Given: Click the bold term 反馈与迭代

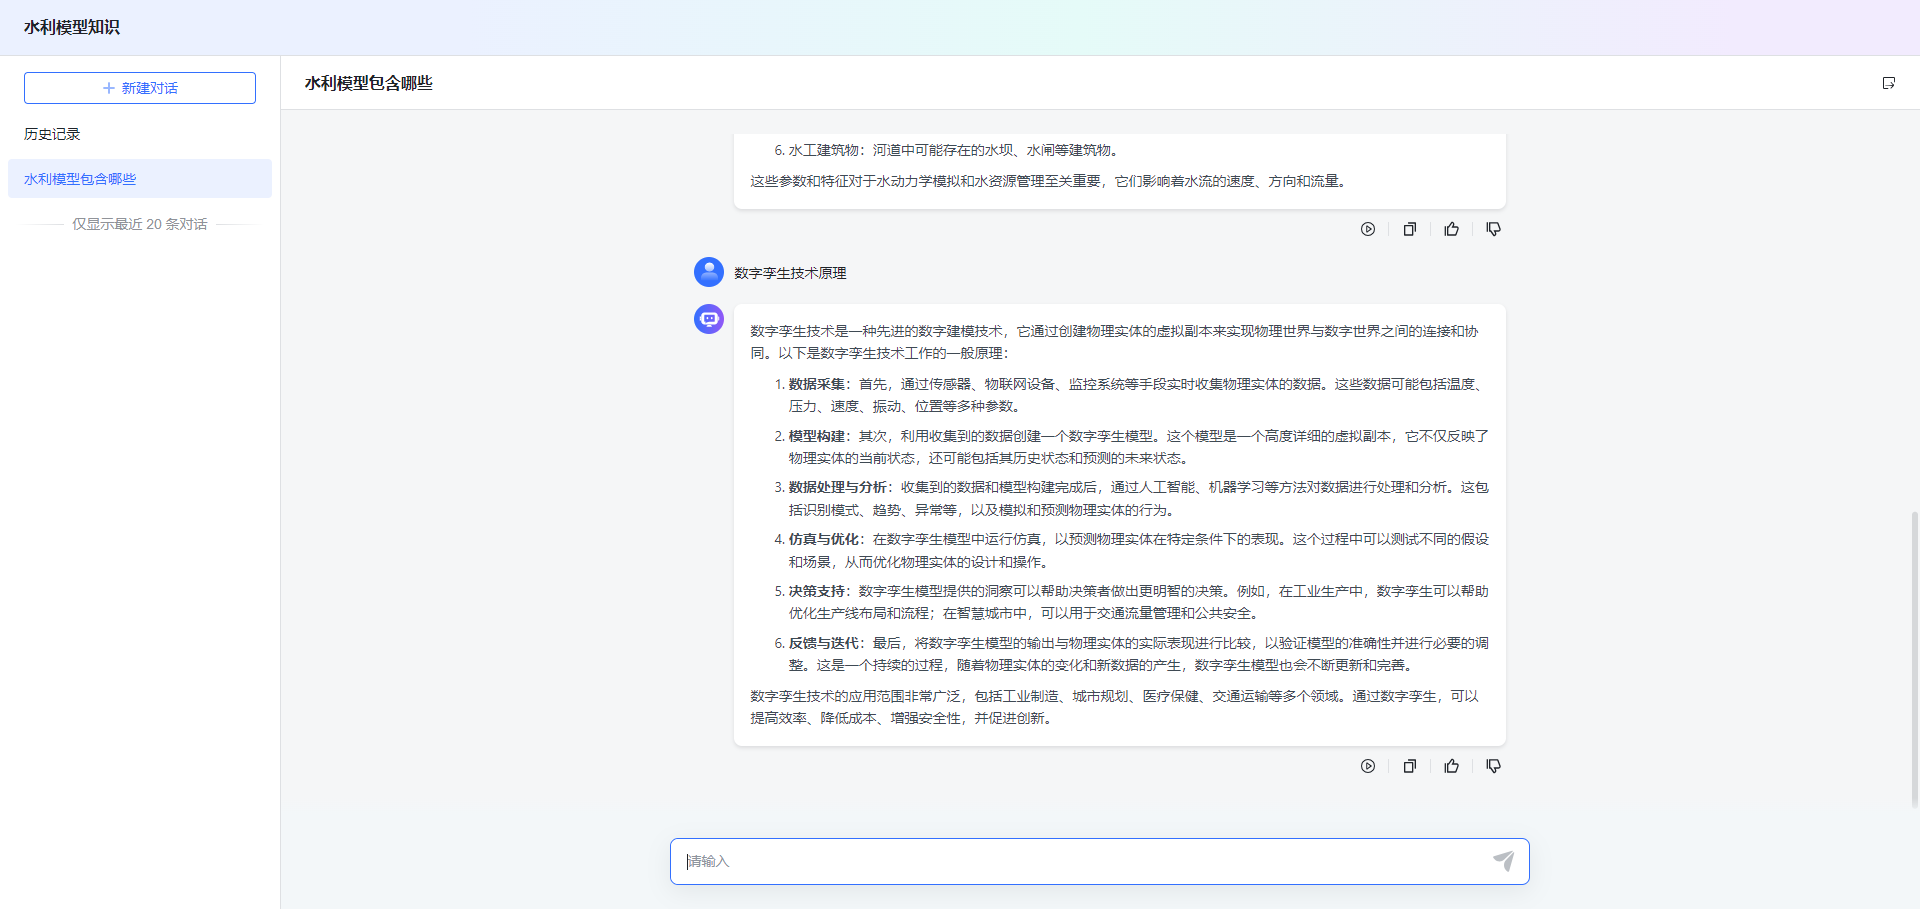Looking at the screenshot, I should coord(823,643).
